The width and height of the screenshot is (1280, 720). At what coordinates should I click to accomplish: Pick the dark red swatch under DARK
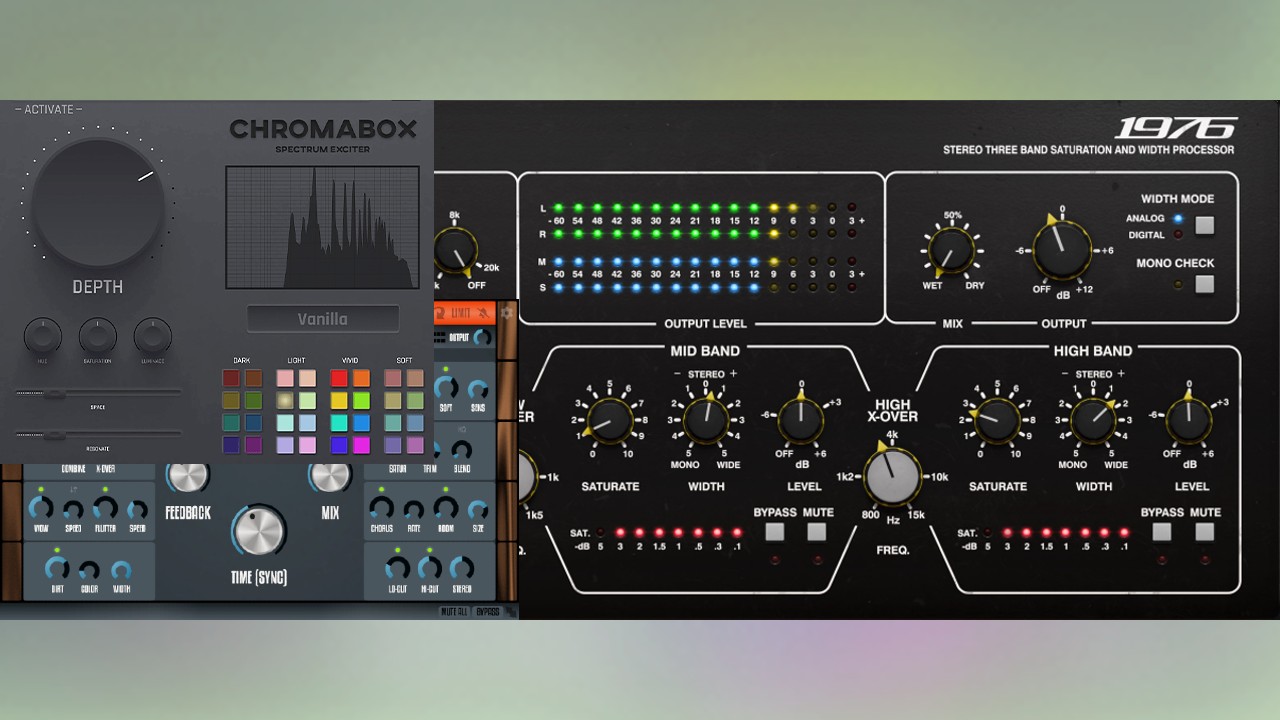231,378
